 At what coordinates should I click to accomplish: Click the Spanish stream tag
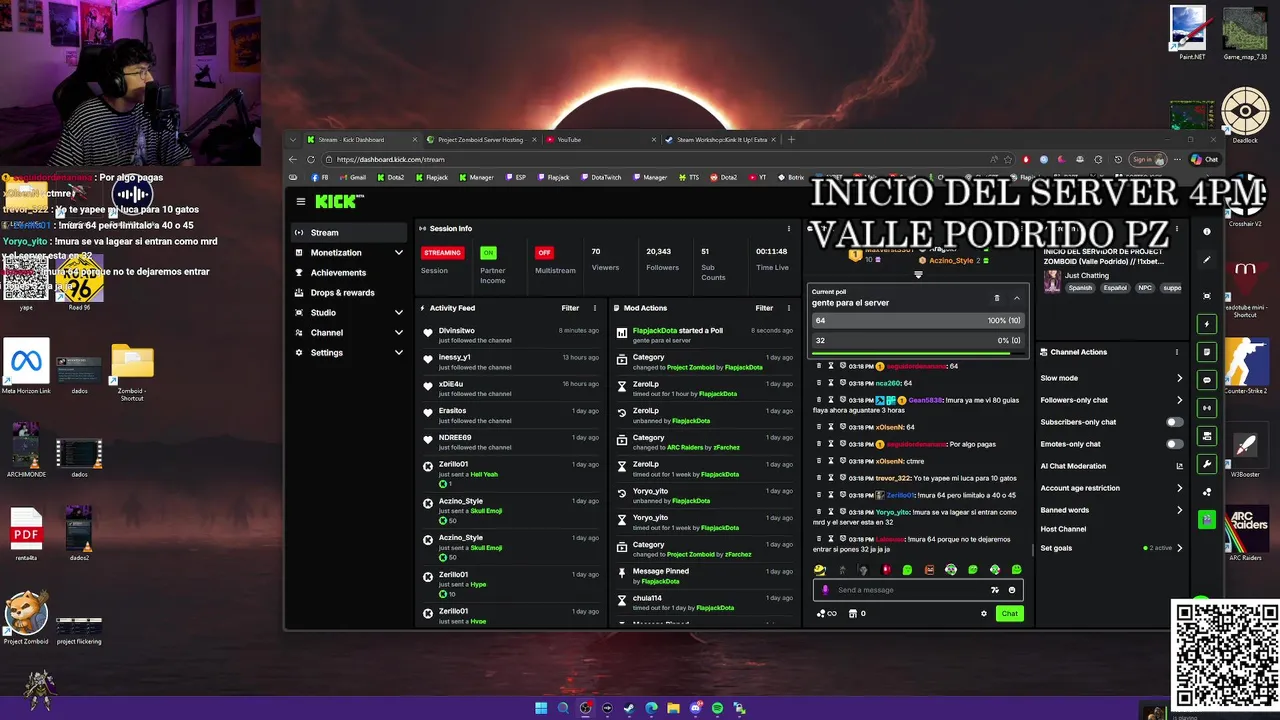(x=1080, y=288)
